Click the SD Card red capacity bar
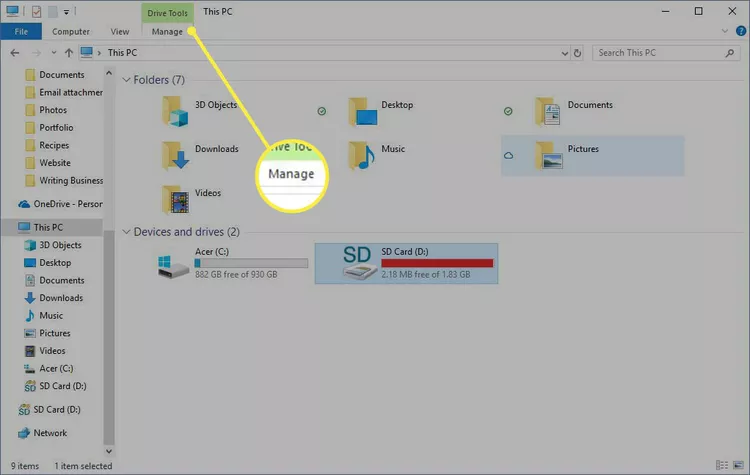 point(437,263)
